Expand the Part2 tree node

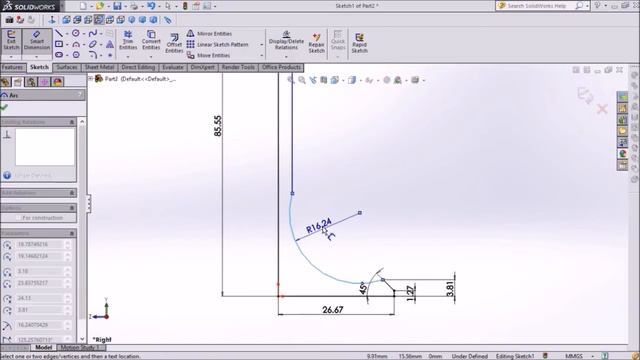[91, 78]
